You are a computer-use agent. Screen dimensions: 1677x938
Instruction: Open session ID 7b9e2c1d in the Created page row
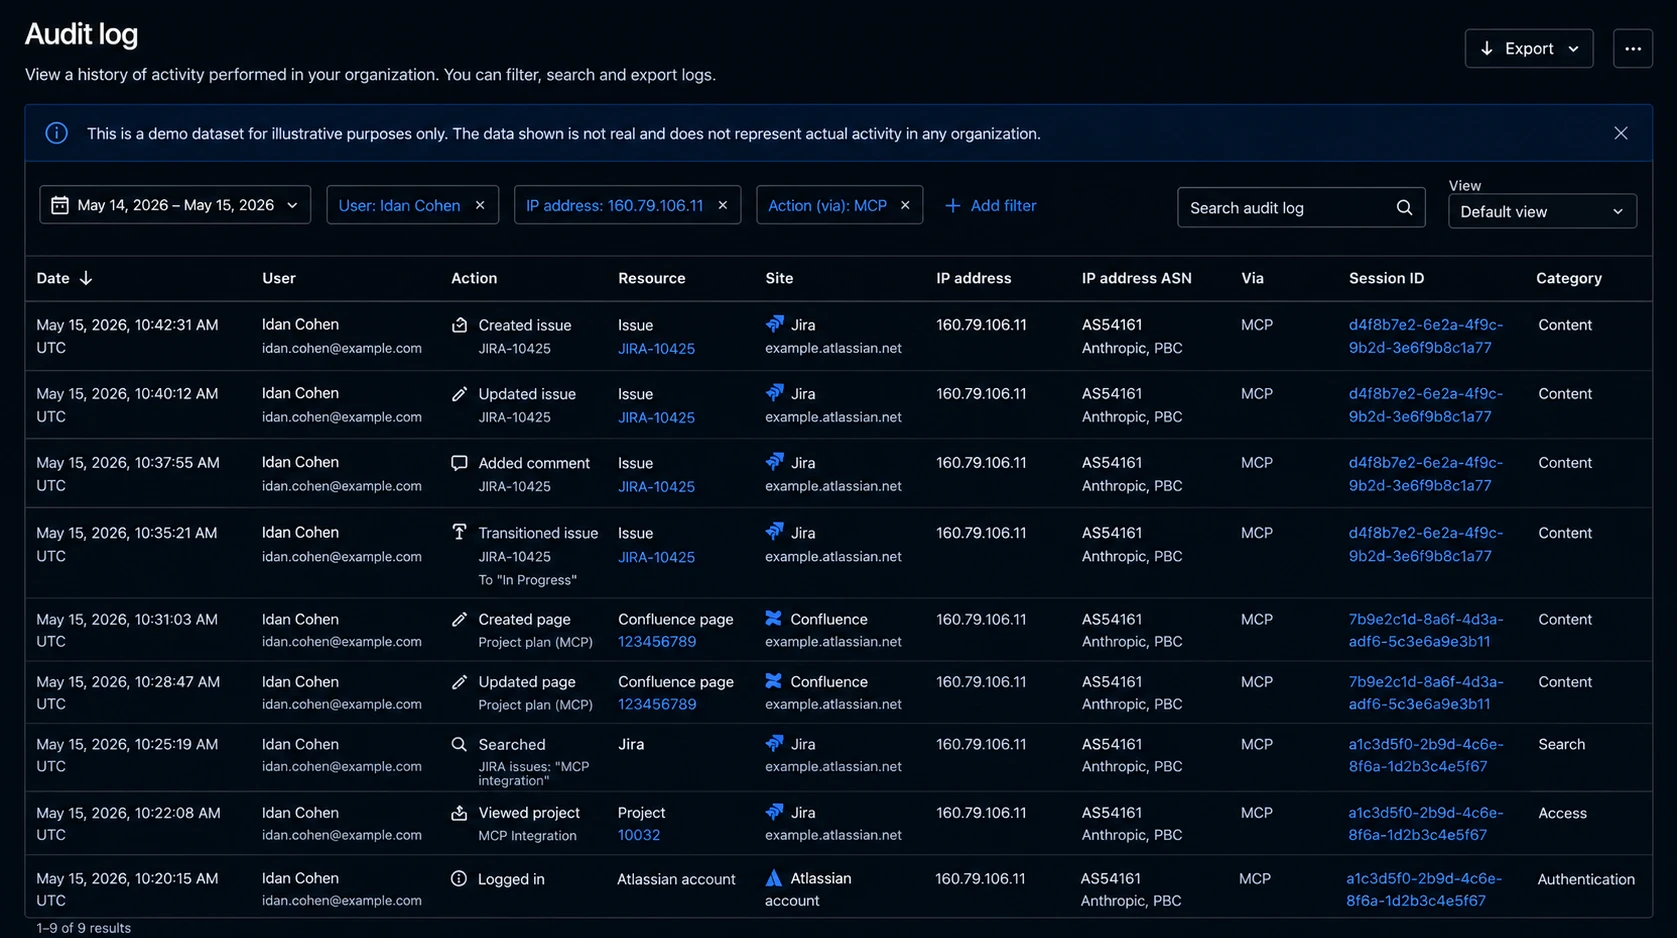tap(1426, 630)
